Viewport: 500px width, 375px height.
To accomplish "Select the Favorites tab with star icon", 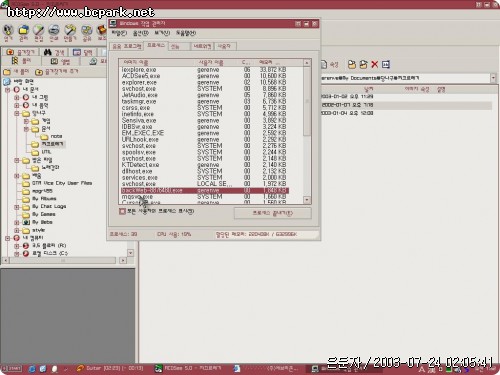I will (21, 52).
